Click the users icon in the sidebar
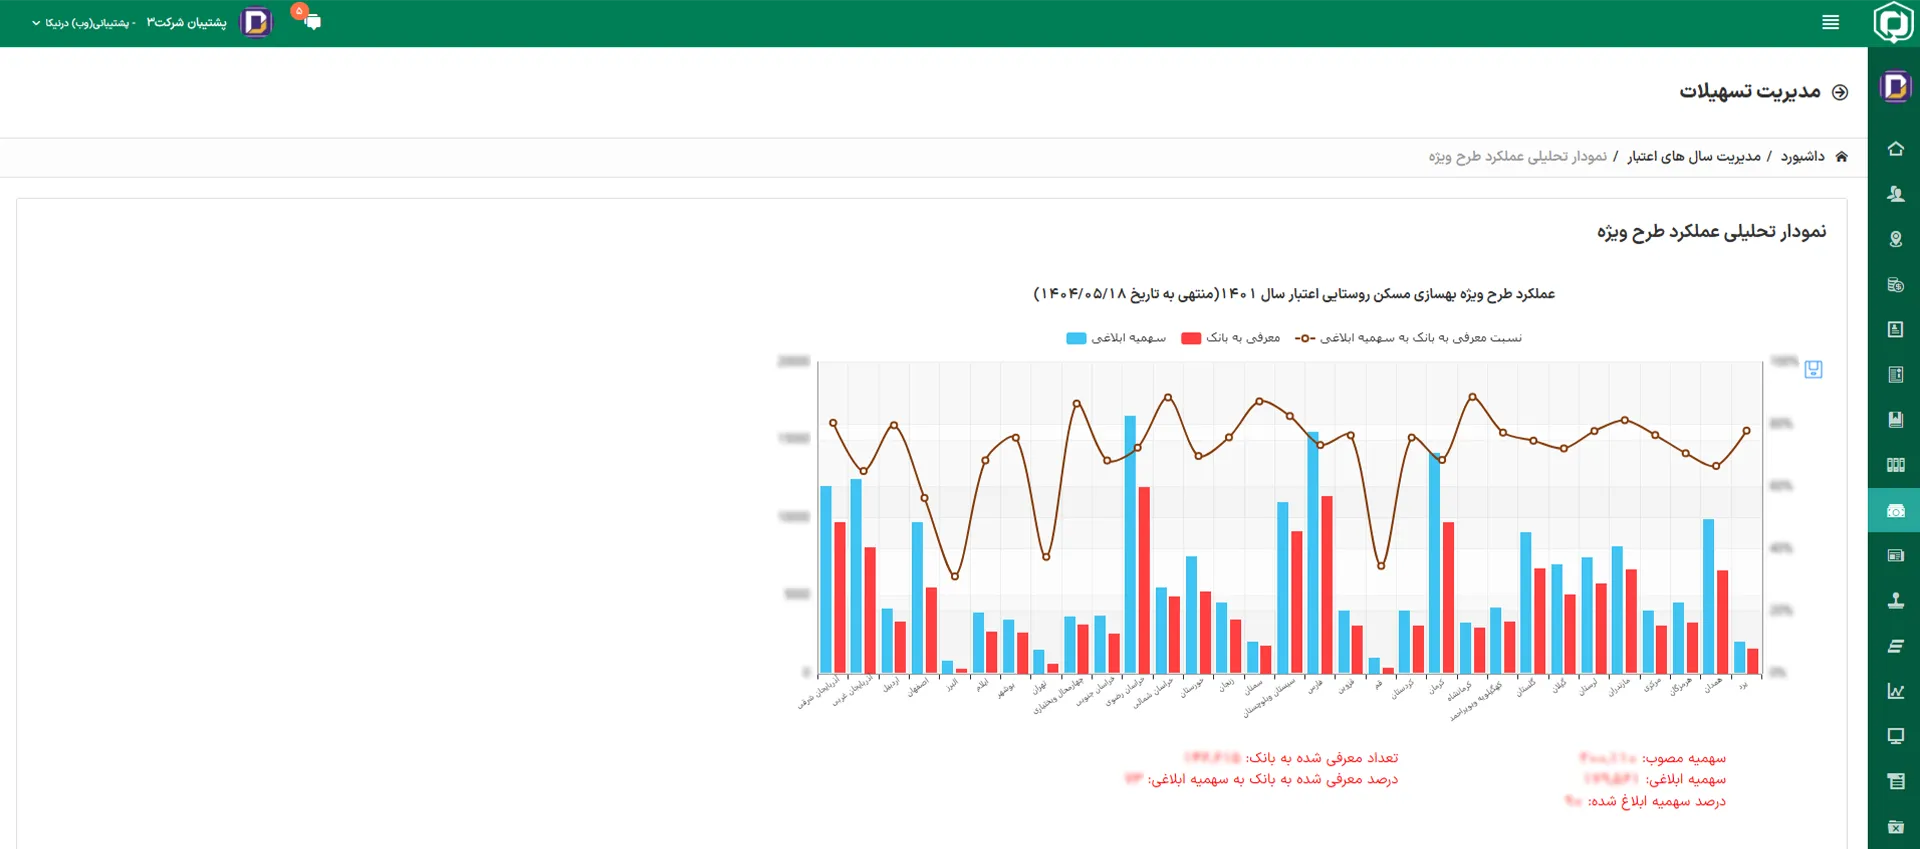 pyautogui.click(x=1895, y=194)
